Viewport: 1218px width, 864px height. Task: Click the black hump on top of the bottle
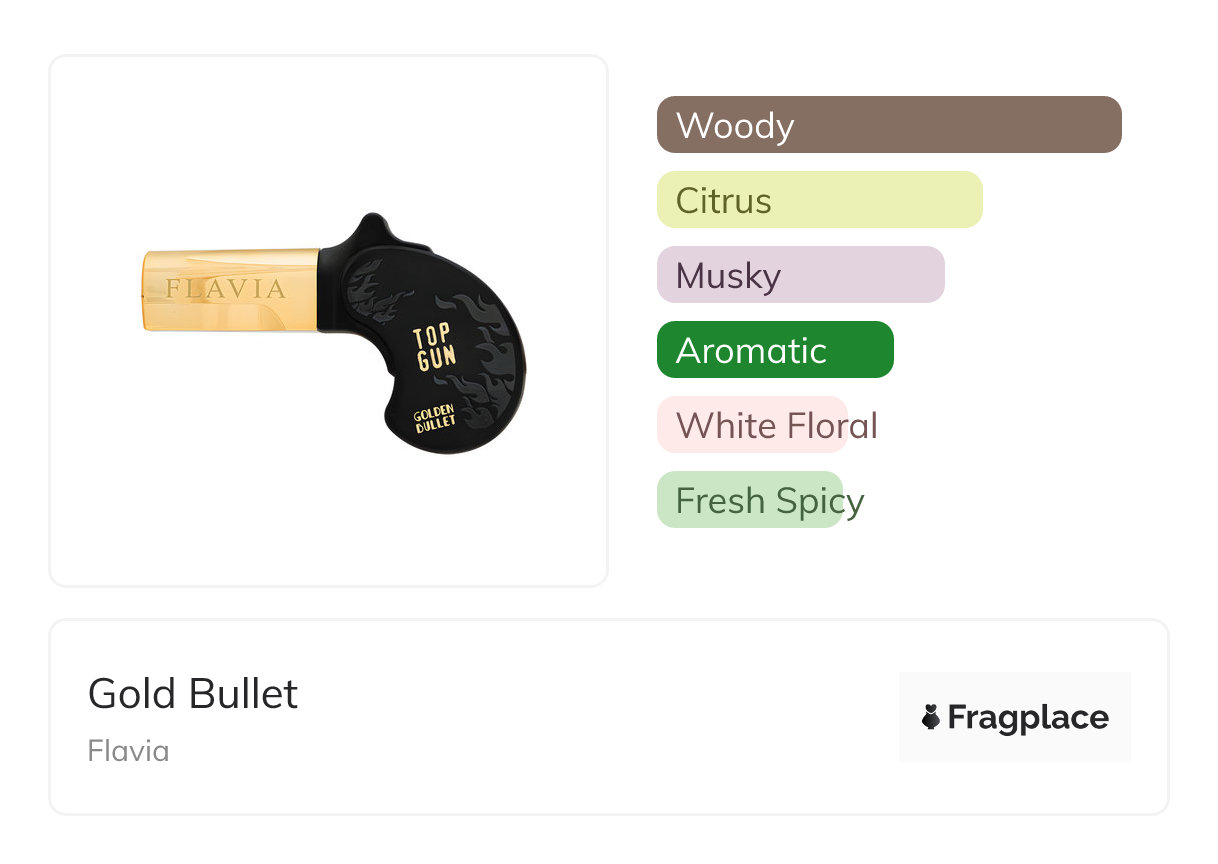coord(372,230)
